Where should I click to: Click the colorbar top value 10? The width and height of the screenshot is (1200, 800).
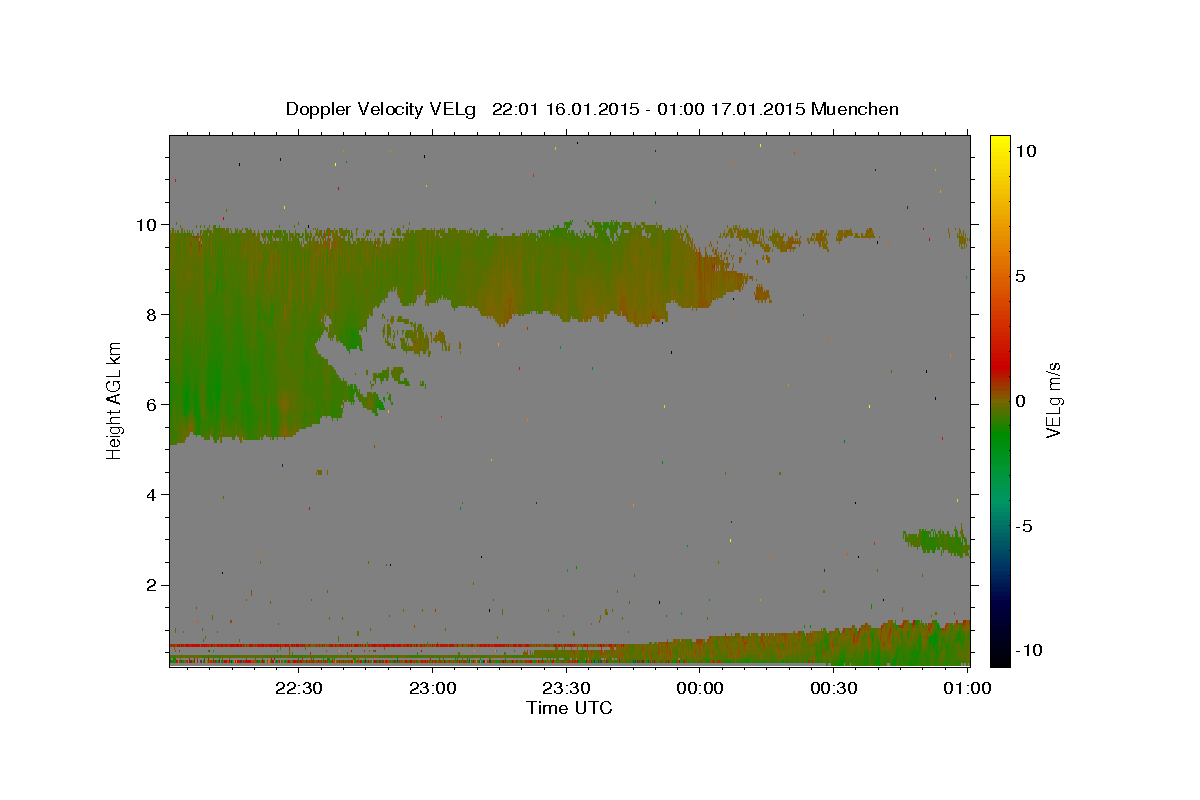1025,151
